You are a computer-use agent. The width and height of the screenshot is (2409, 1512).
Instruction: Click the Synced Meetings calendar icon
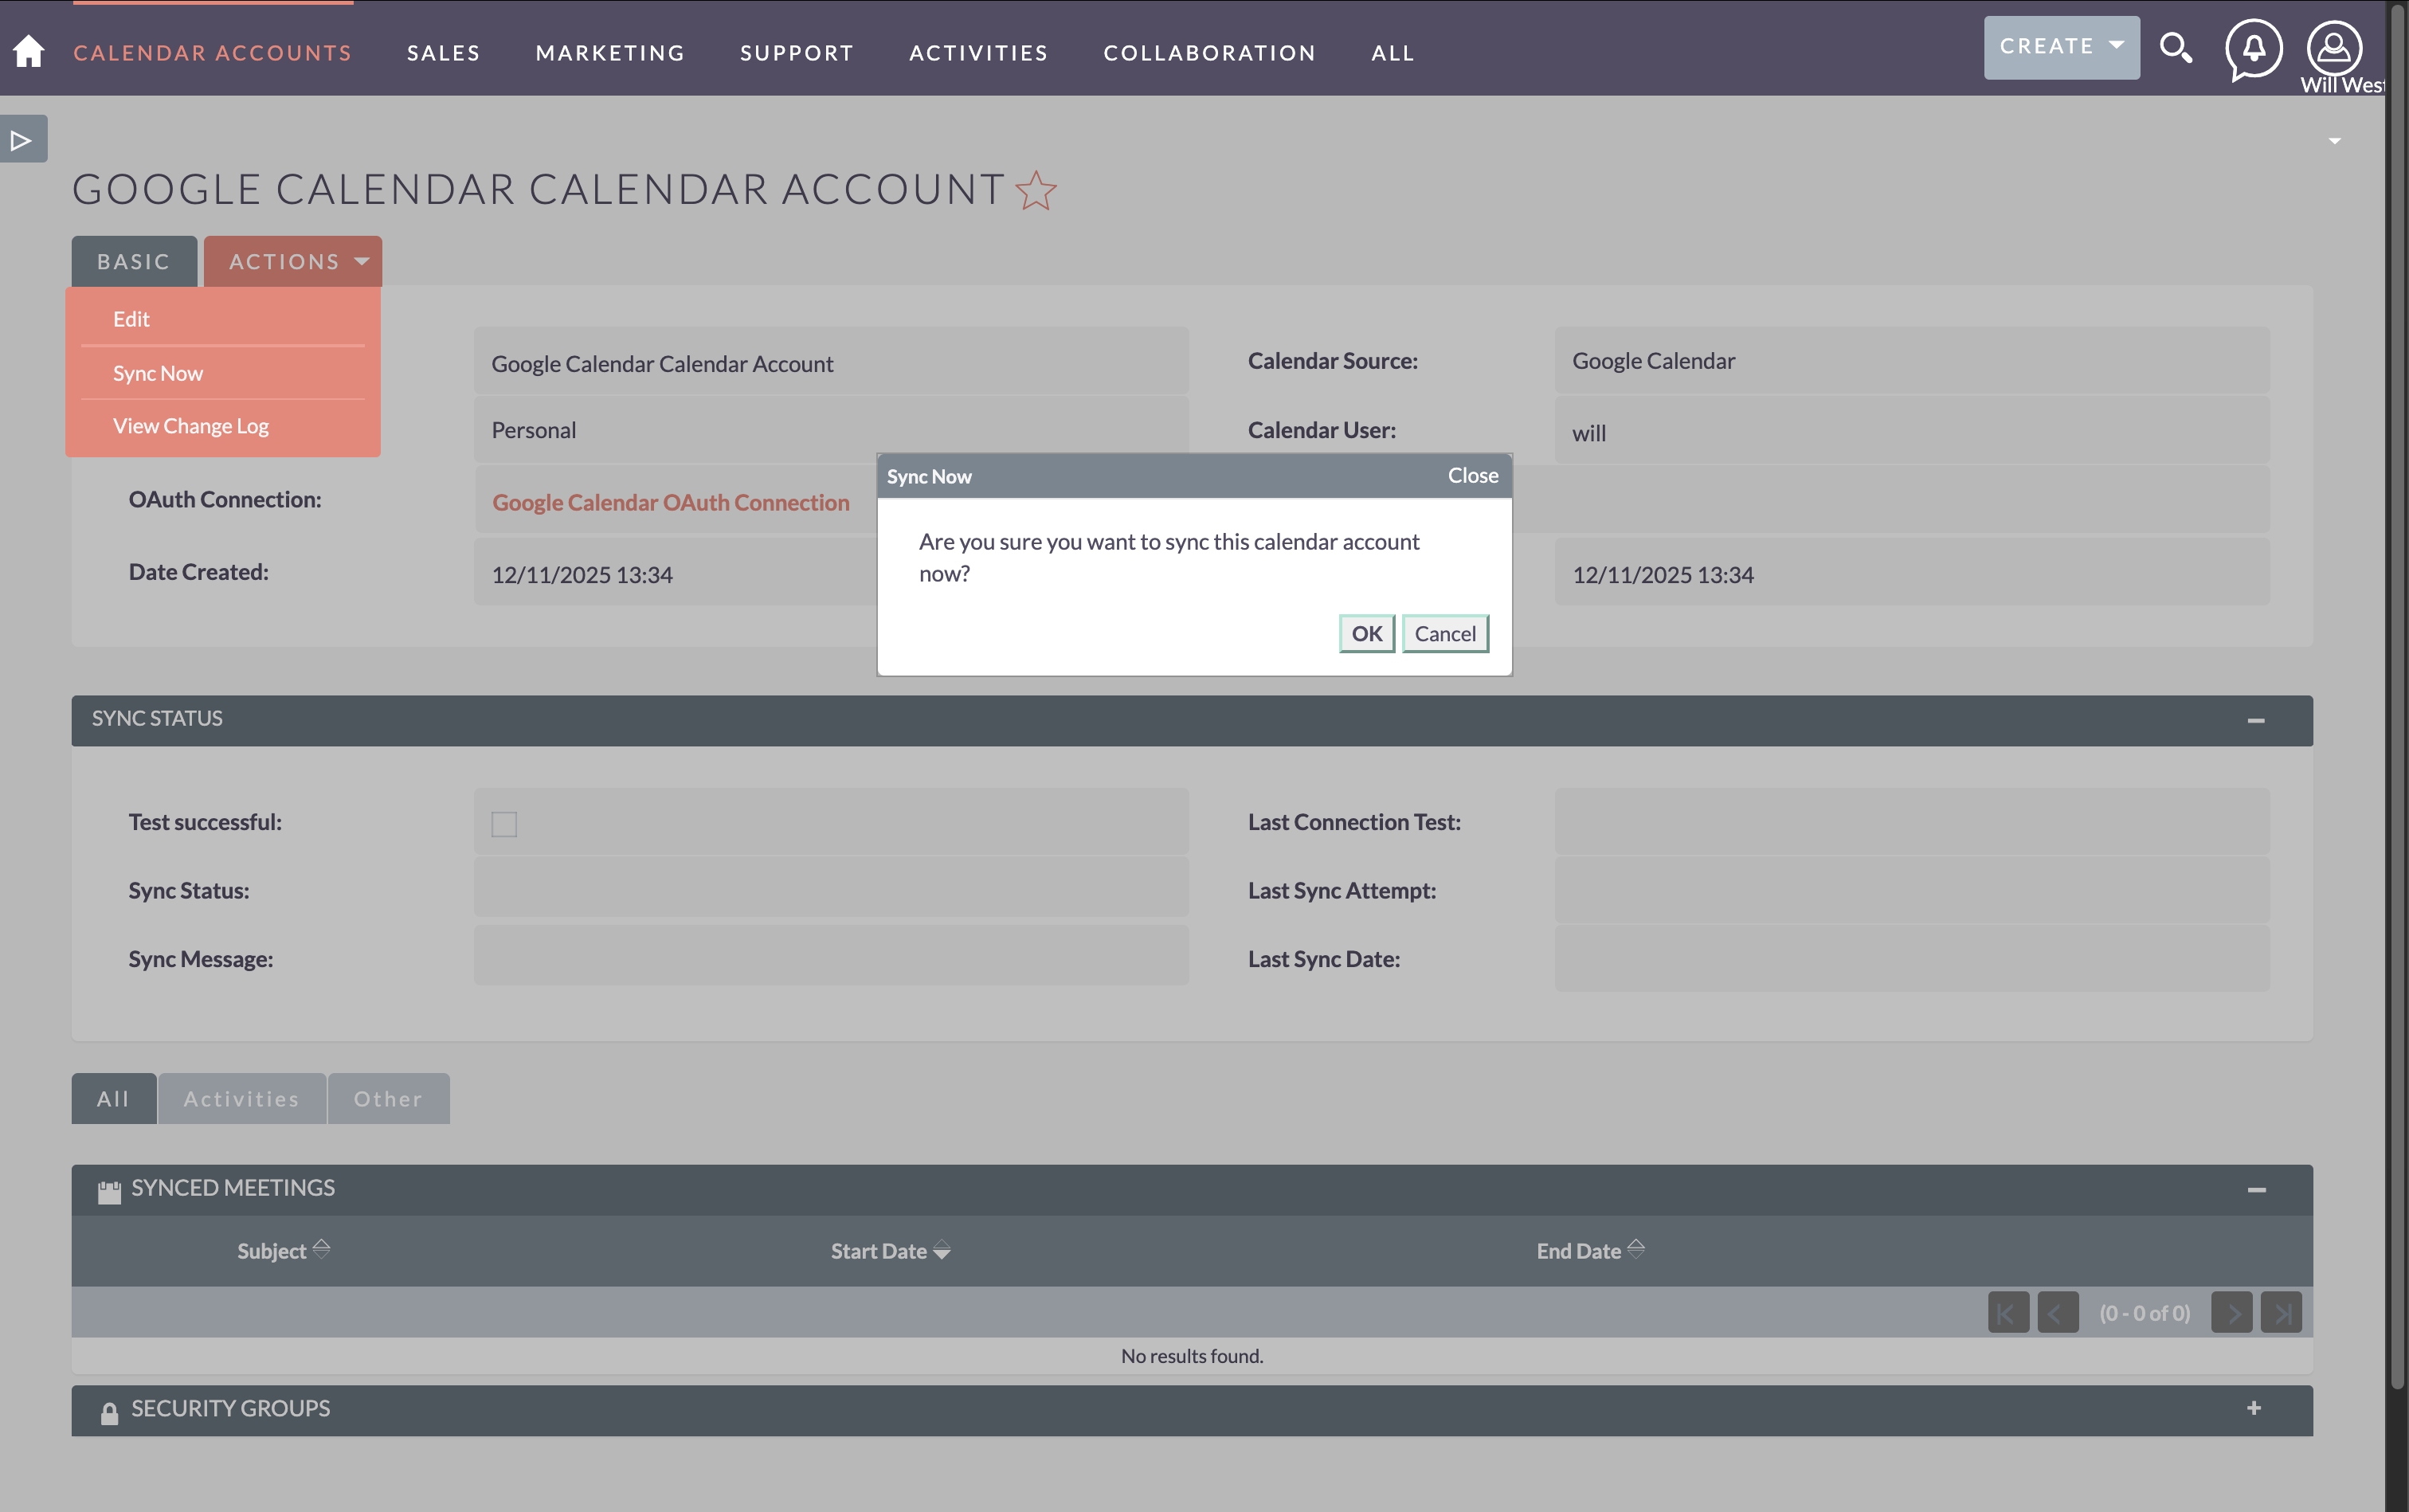point(108,1190)
